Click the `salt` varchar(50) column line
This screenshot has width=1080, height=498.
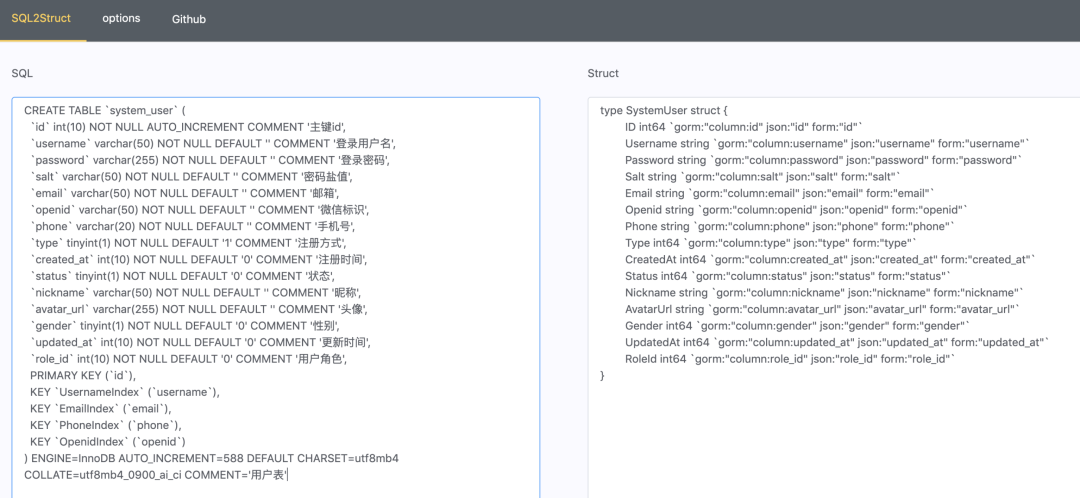click(x=192, y=176)
